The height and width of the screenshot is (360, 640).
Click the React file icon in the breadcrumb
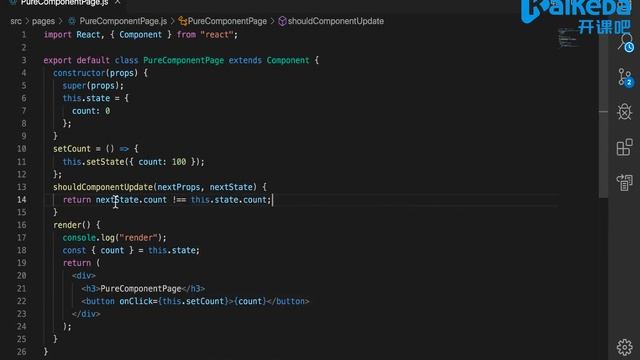pyautogui.click(x=72, y=21)
